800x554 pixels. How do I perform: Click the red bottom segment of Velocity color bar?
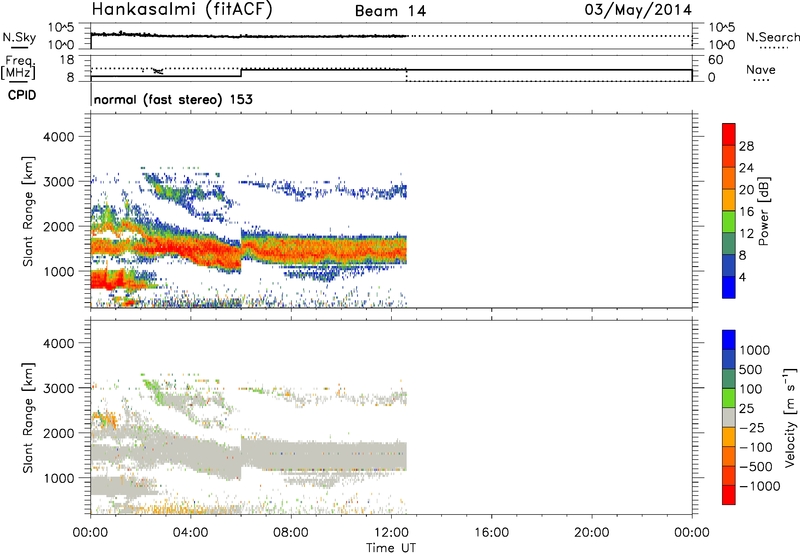click(x=729, y=495)
